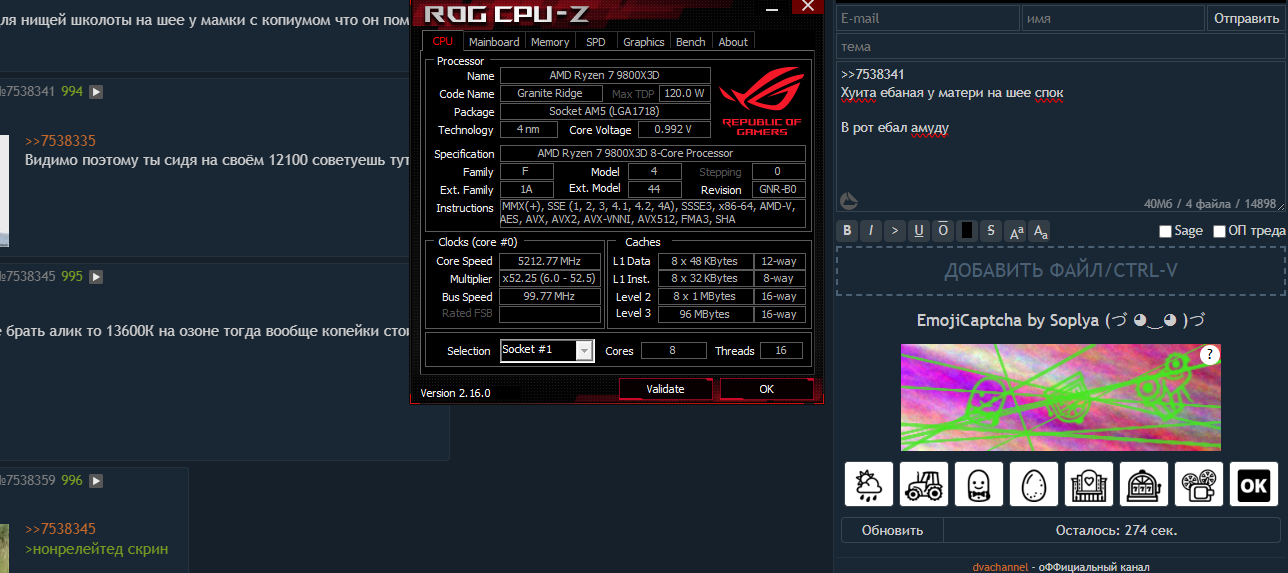The image size is (1288, 573).
Task: Apply subscript formatting button
Action: pos(1040,231)
